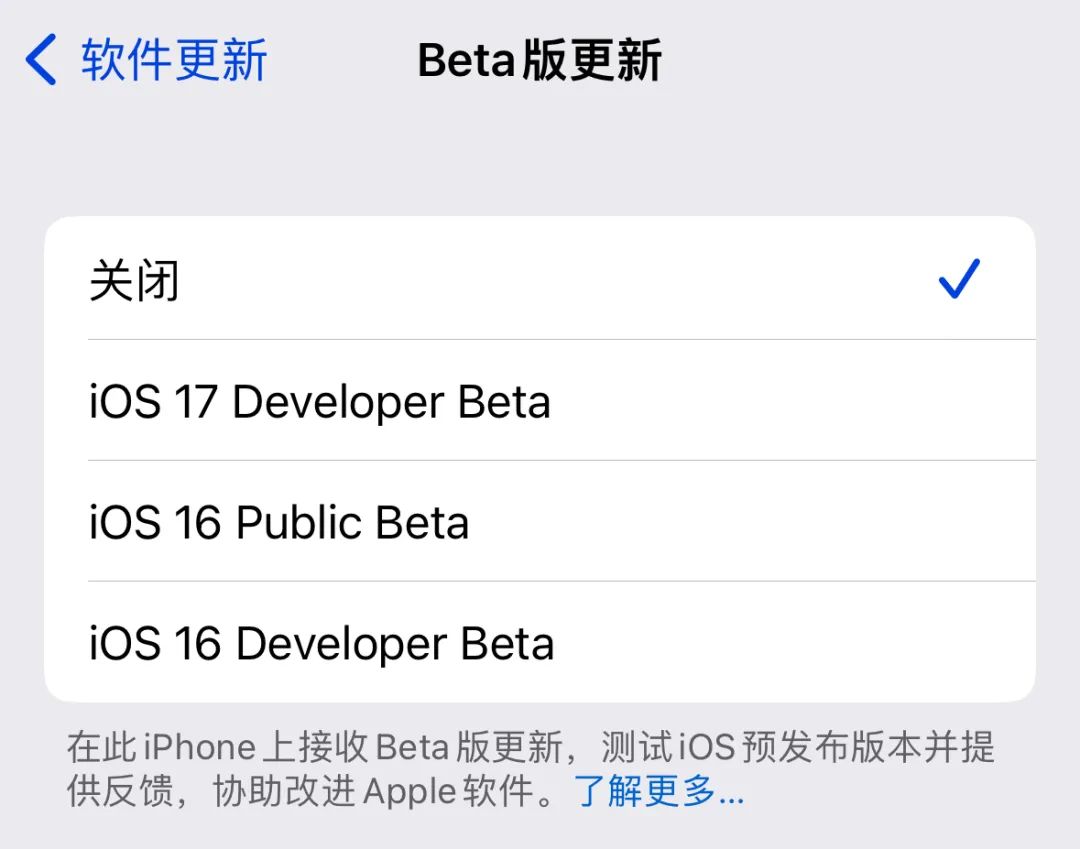Click the word iPhone in the footer note
Viewport: 1080px width, 849px height.
[200, 748]
